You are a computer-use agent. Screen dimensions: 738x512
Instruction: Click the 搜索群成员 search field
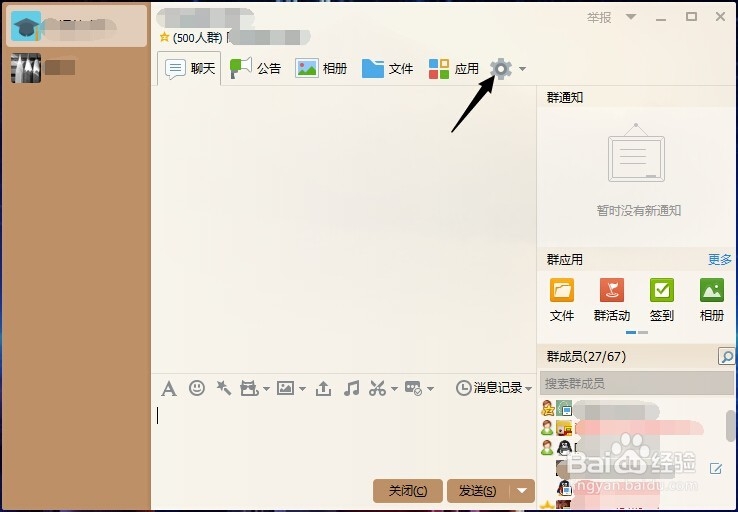pos(636,384)
